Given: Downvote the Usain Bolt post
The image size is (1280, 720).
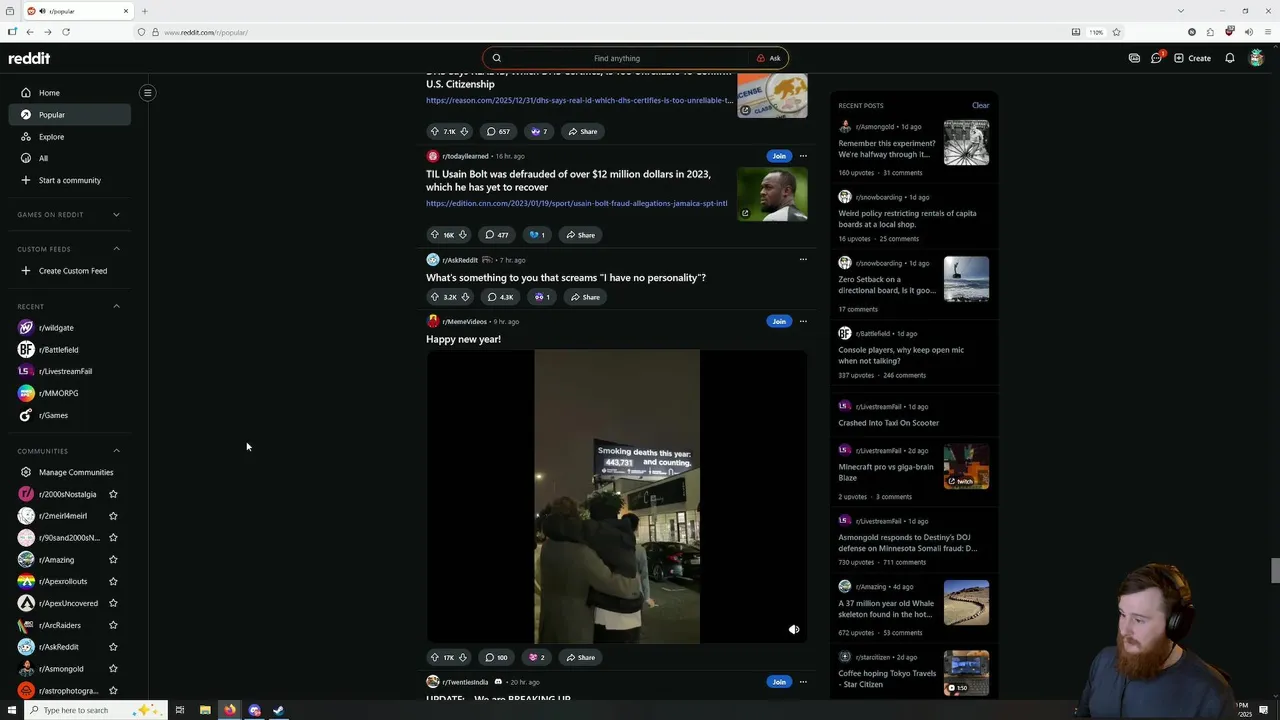Looking at the screenshot, I should point(462,235).
